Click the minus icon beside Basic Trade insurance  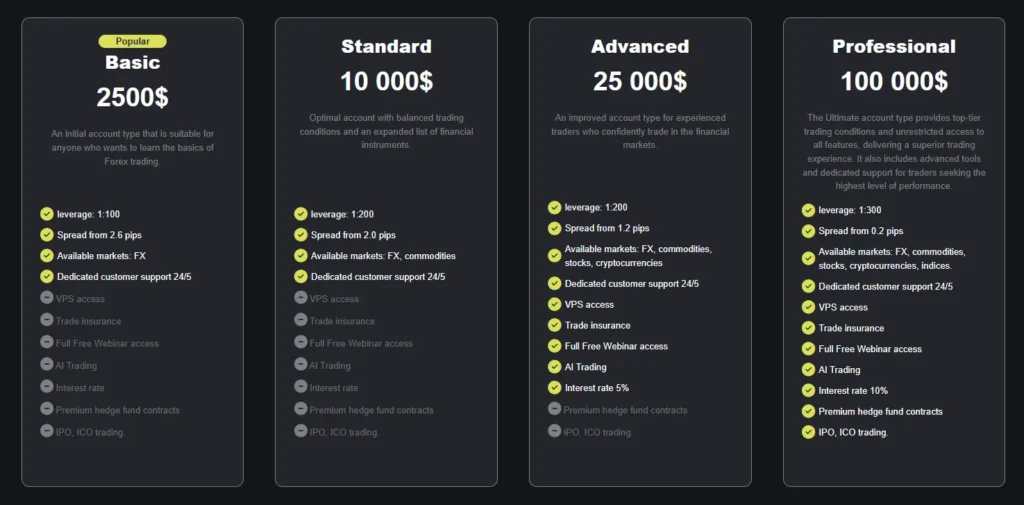pyautogui.click(x=47, y=320)
